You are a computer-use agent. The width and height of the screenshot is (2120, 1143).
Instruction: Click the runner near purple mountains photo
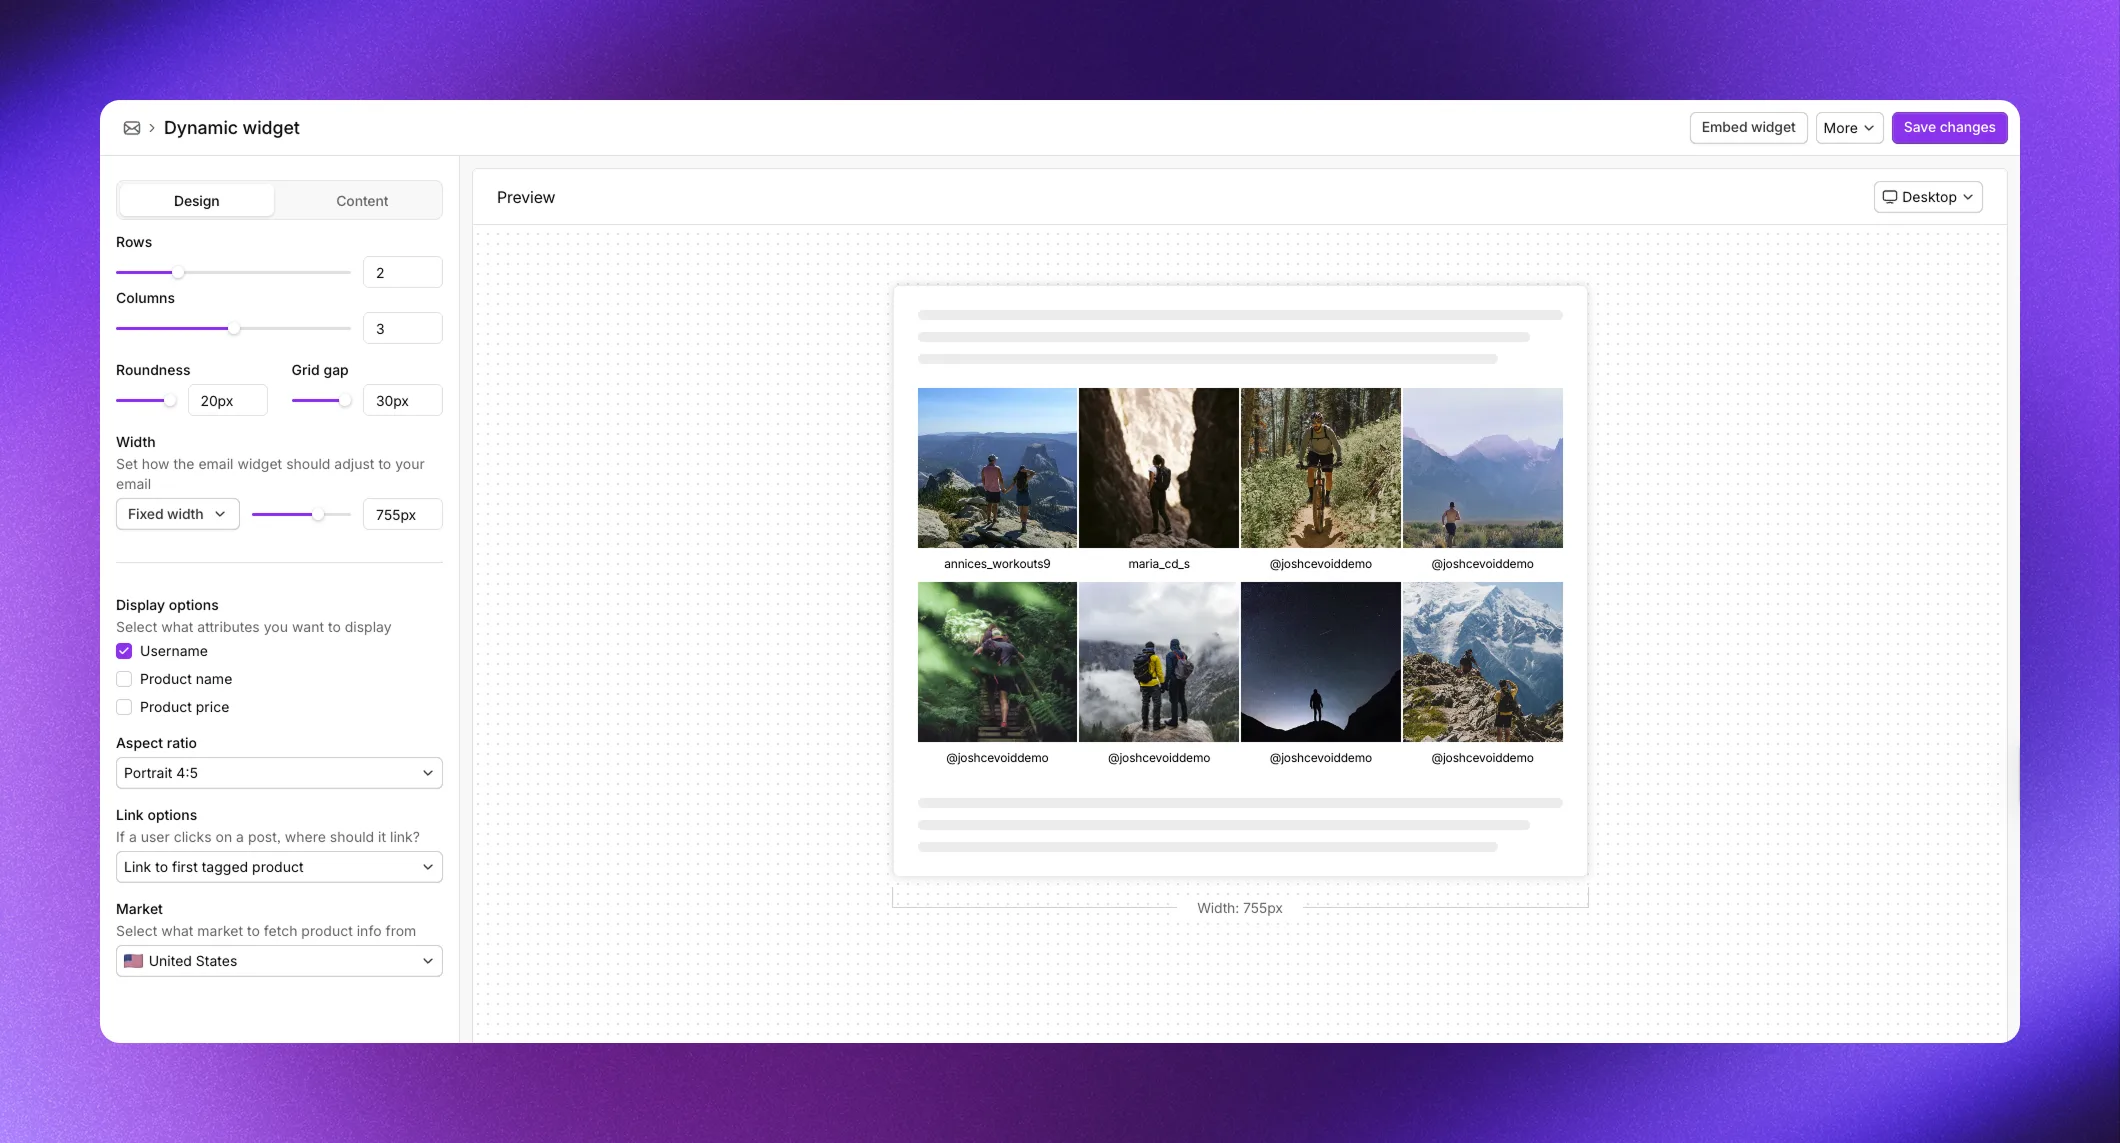click(x=1483, y=468)
